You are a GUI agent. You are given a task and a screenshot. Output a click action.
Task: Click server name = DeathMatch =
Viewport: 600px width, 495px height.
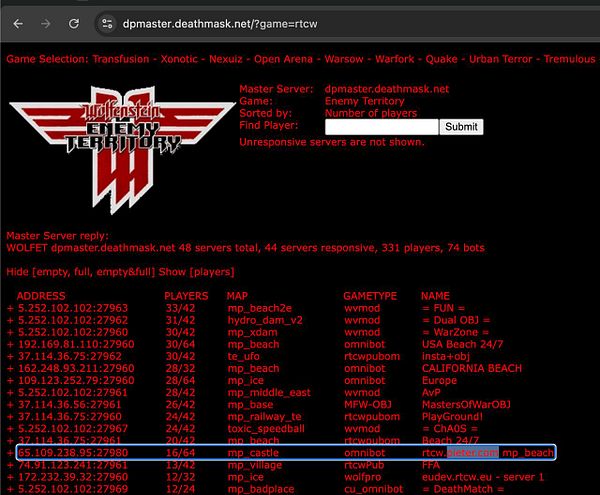coord(463,489)
